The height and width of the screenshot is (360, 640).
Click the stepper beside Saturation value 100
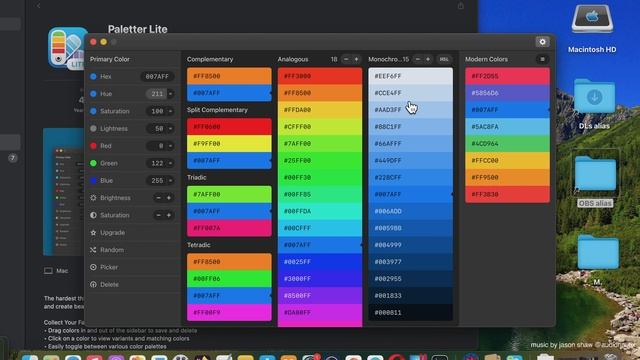click(171, 111)
